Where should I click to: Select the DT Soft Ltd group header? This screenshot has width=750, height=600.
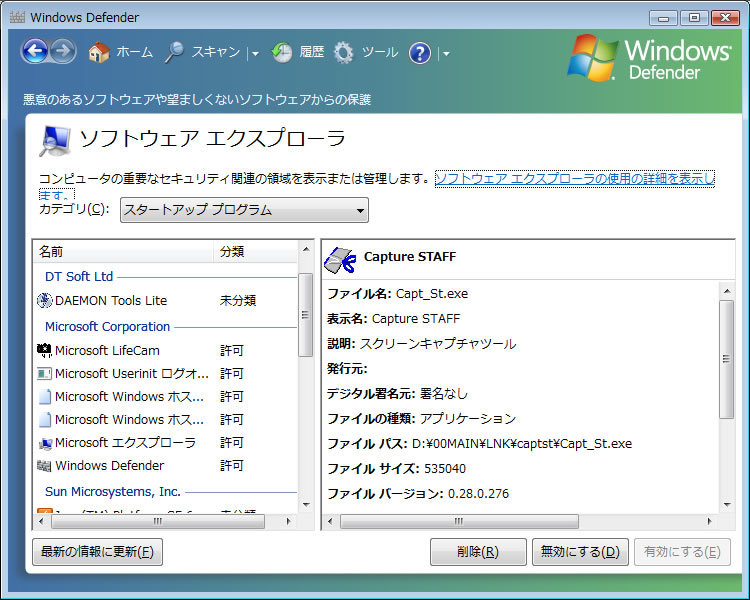point(79,277)
